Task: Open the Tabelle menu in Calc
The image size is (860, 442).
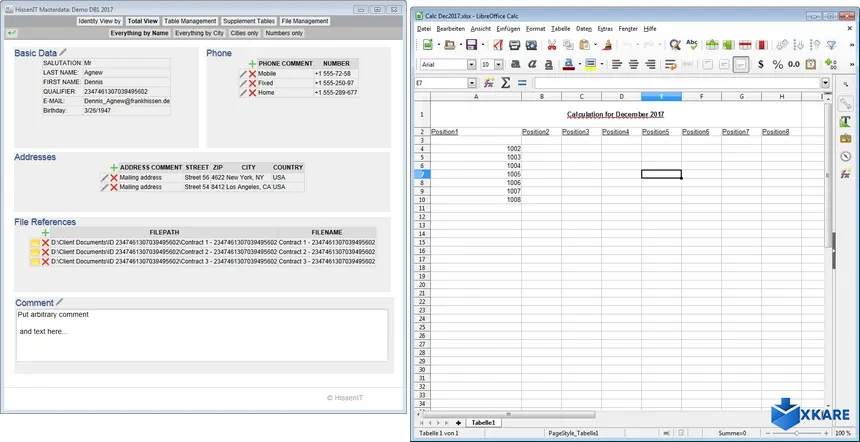Action: point(561,29)
